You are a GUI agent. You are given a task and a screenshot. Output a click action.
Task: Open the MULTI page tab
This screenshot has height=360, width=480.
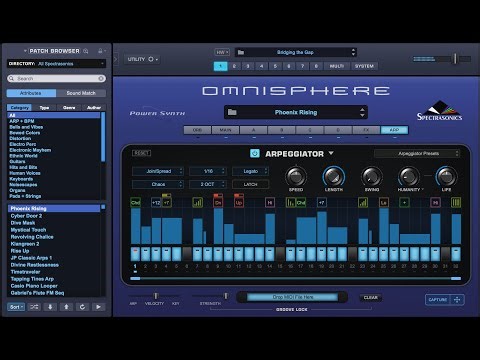click(x=337, y=66)
